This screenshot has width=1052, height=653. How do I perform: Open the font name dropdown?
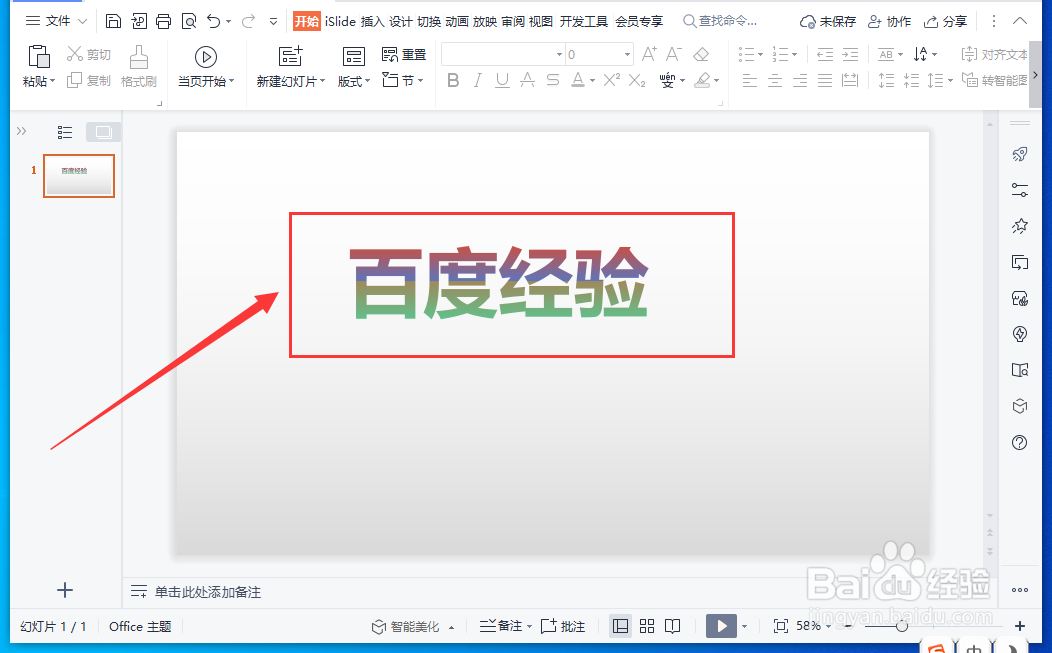(559, 54)
